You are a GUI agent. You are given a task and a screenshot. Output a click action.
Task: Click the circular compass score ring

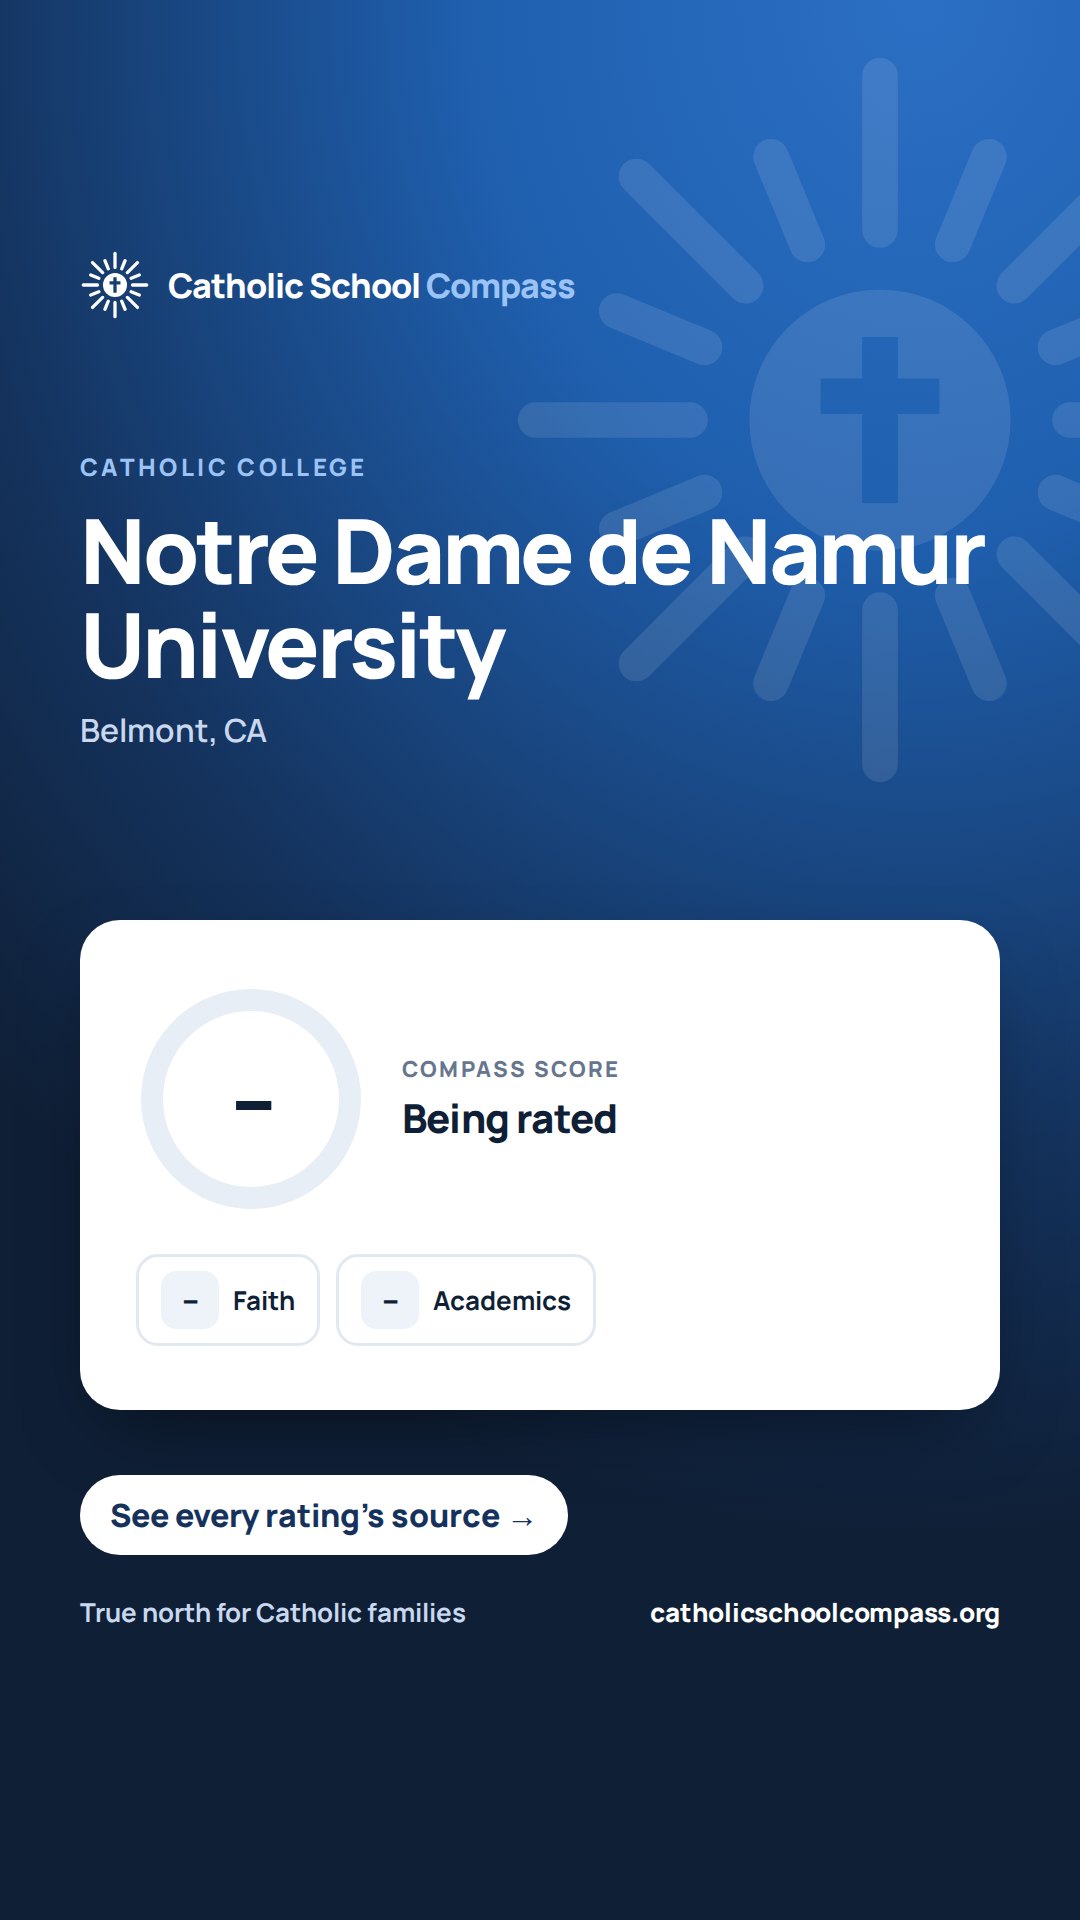[251, 1099]
